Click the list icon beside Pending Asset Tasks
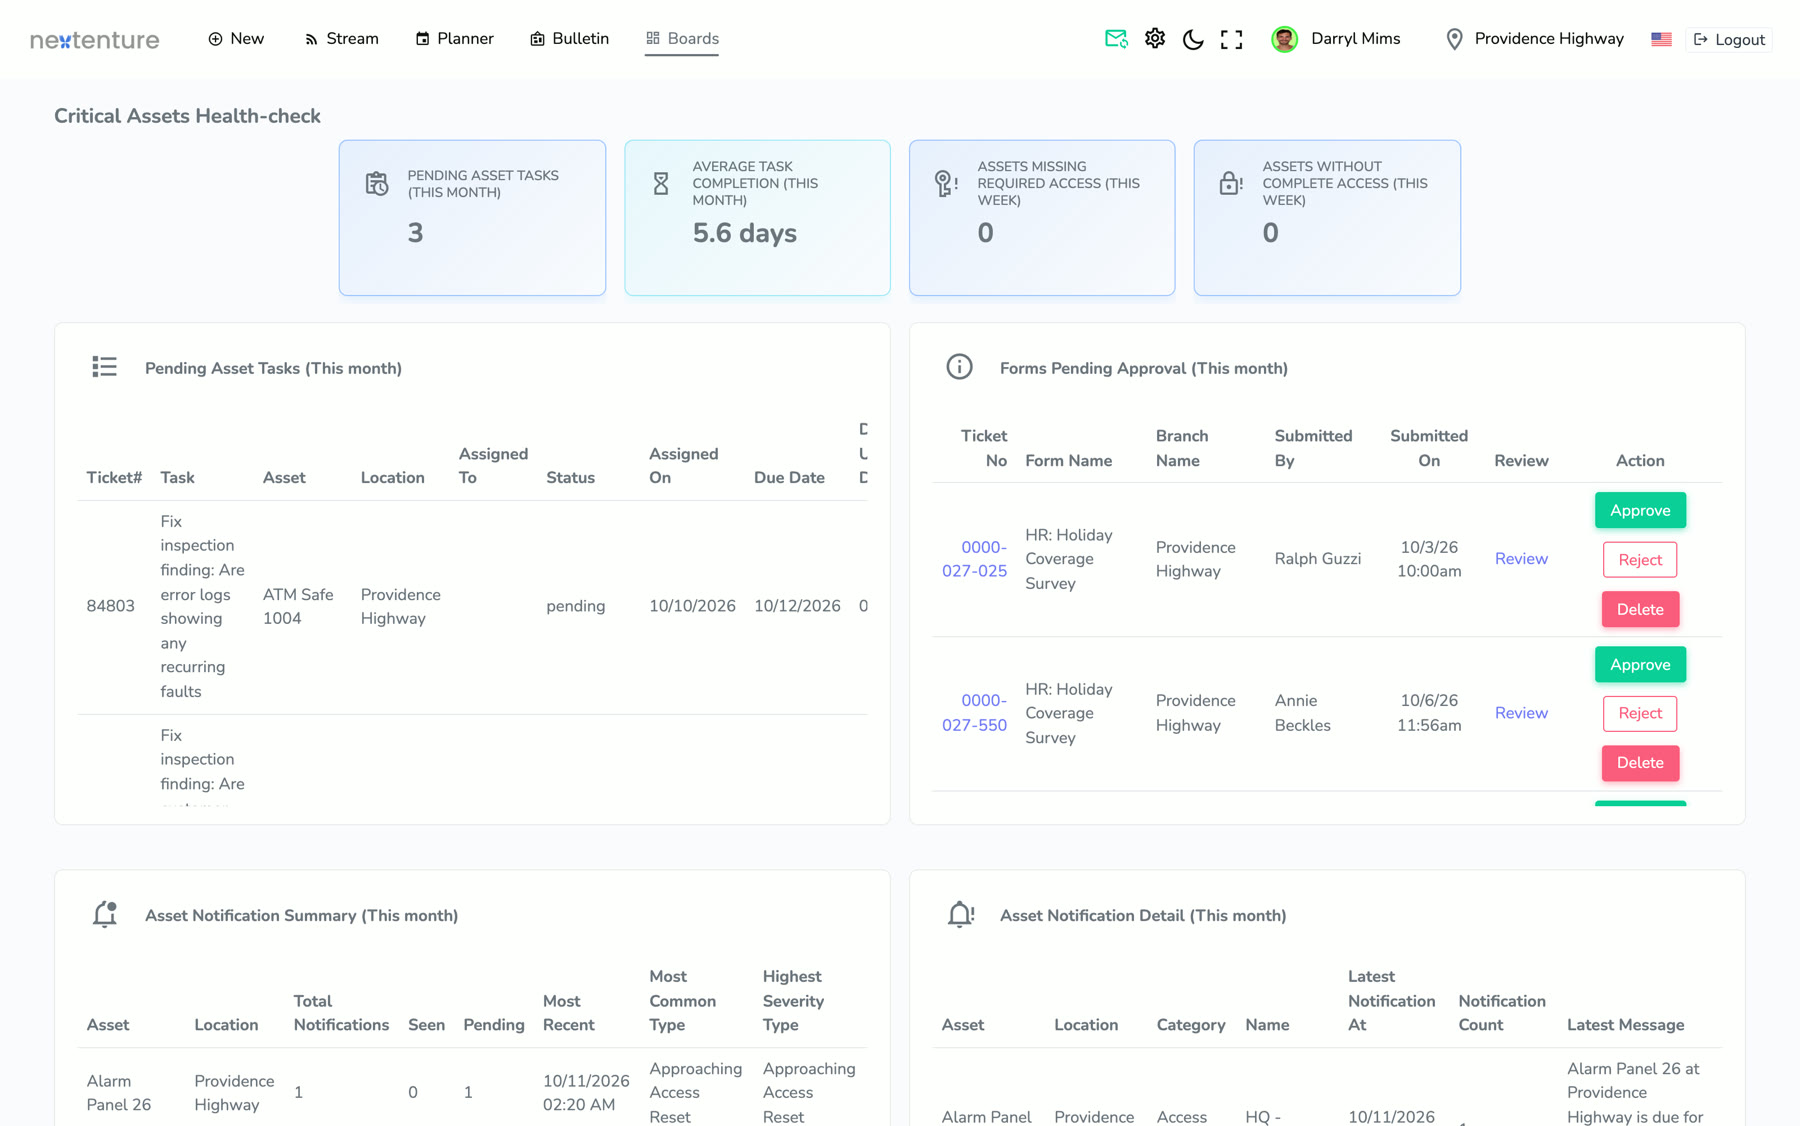Screen dimensions: 1800x1126 pyautogui.click(x=105, y=367)
